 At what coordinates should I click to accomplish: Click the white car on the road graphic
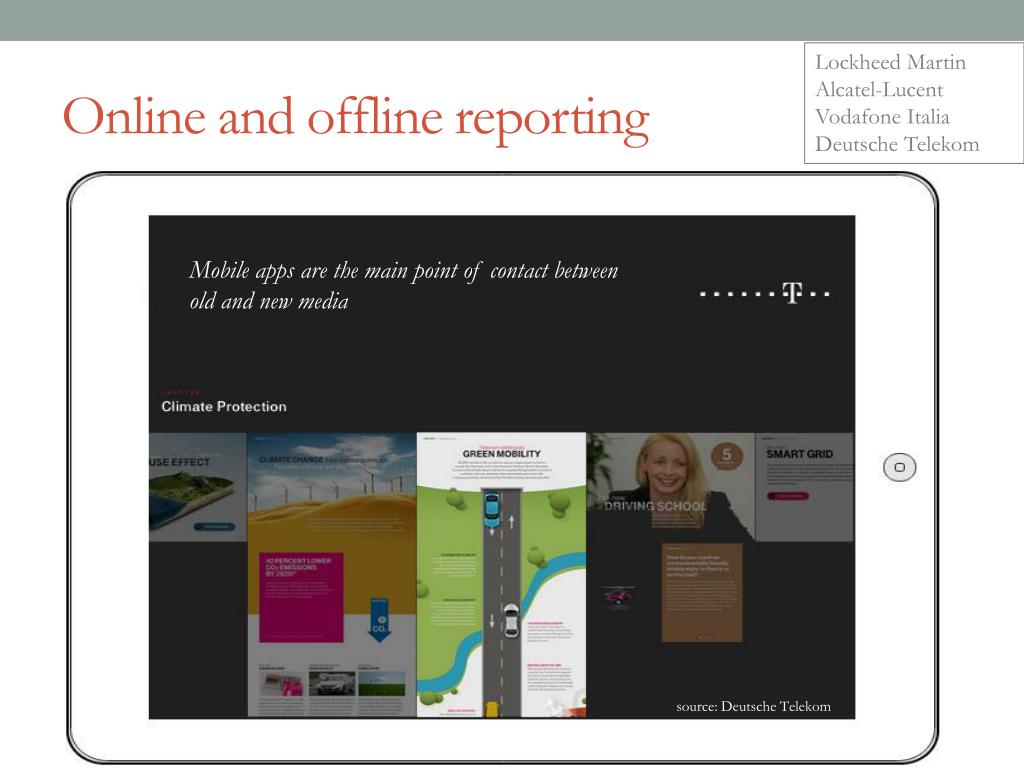tap(511, 620)
